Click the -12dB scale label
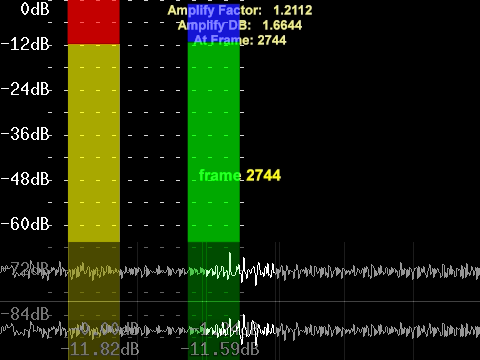480x360 pixels. 25,44
